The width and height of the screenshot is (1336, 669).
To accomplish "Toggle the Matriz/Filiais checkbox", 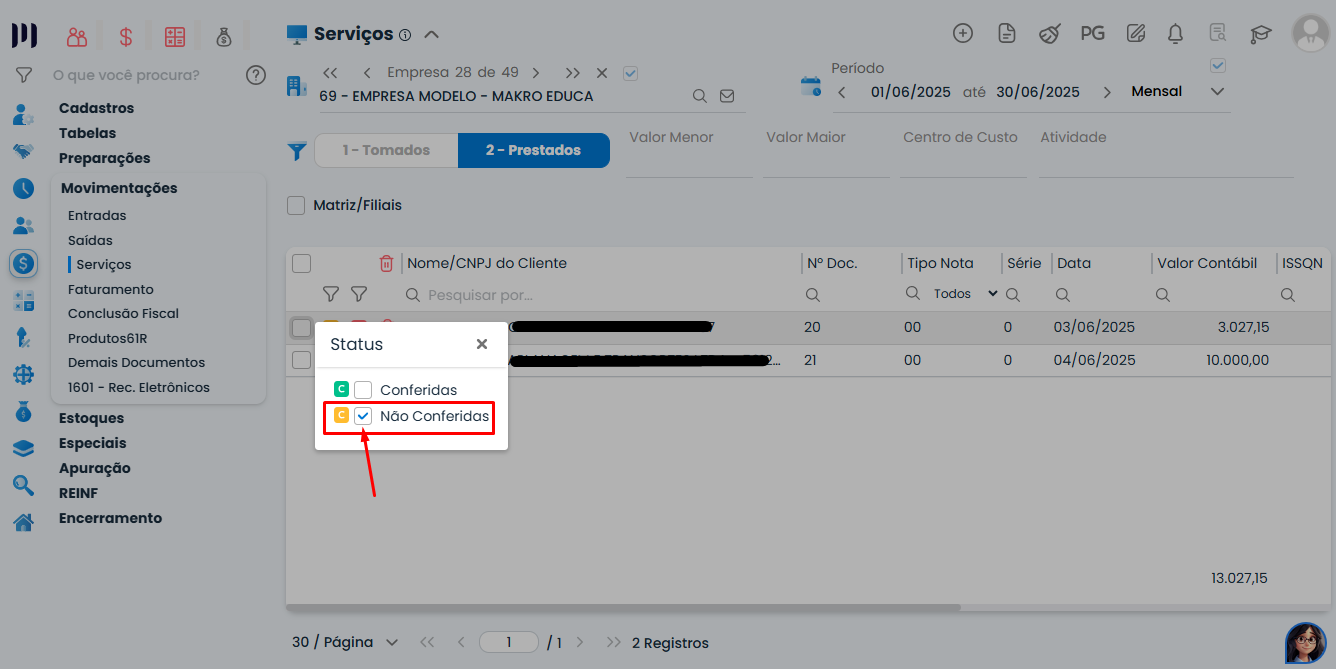I will [296, 205].
